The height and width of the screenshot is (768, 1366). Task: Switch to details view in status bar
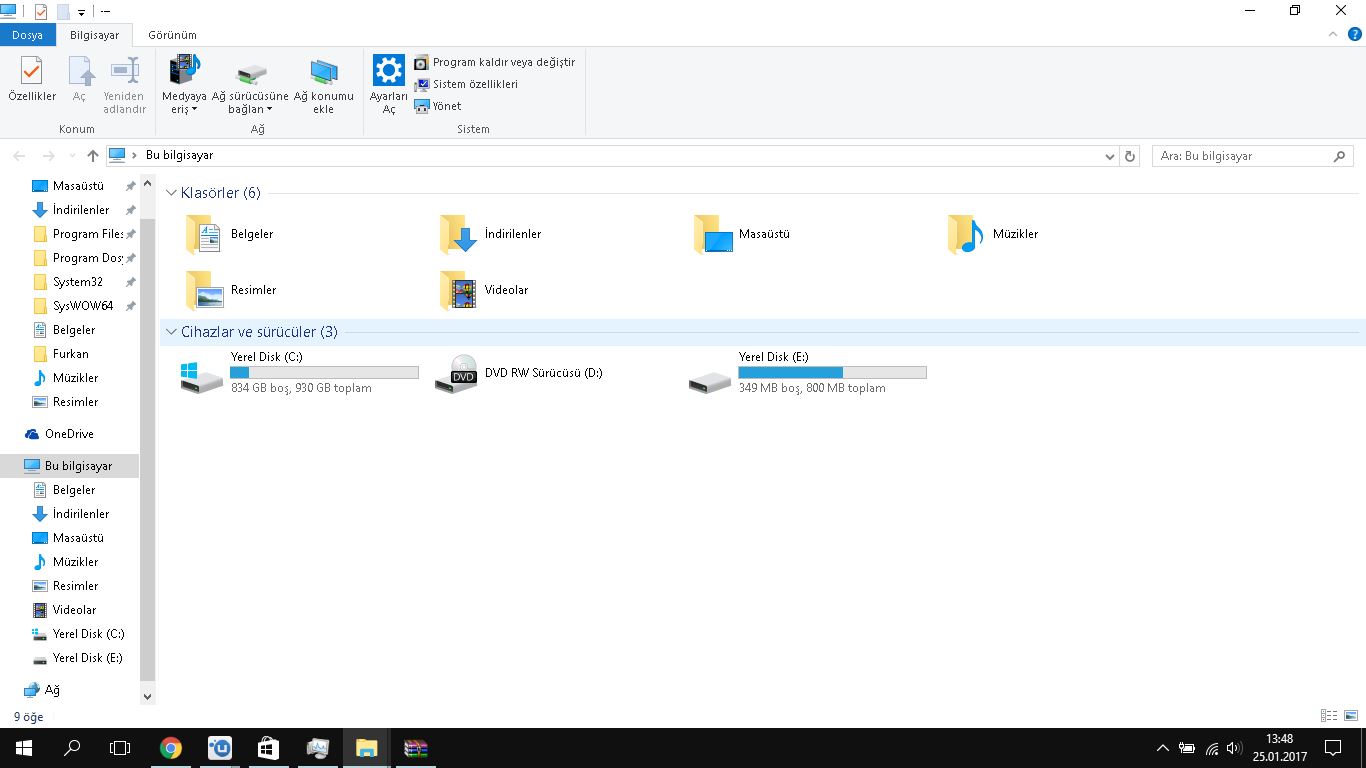click(1329, 716)
